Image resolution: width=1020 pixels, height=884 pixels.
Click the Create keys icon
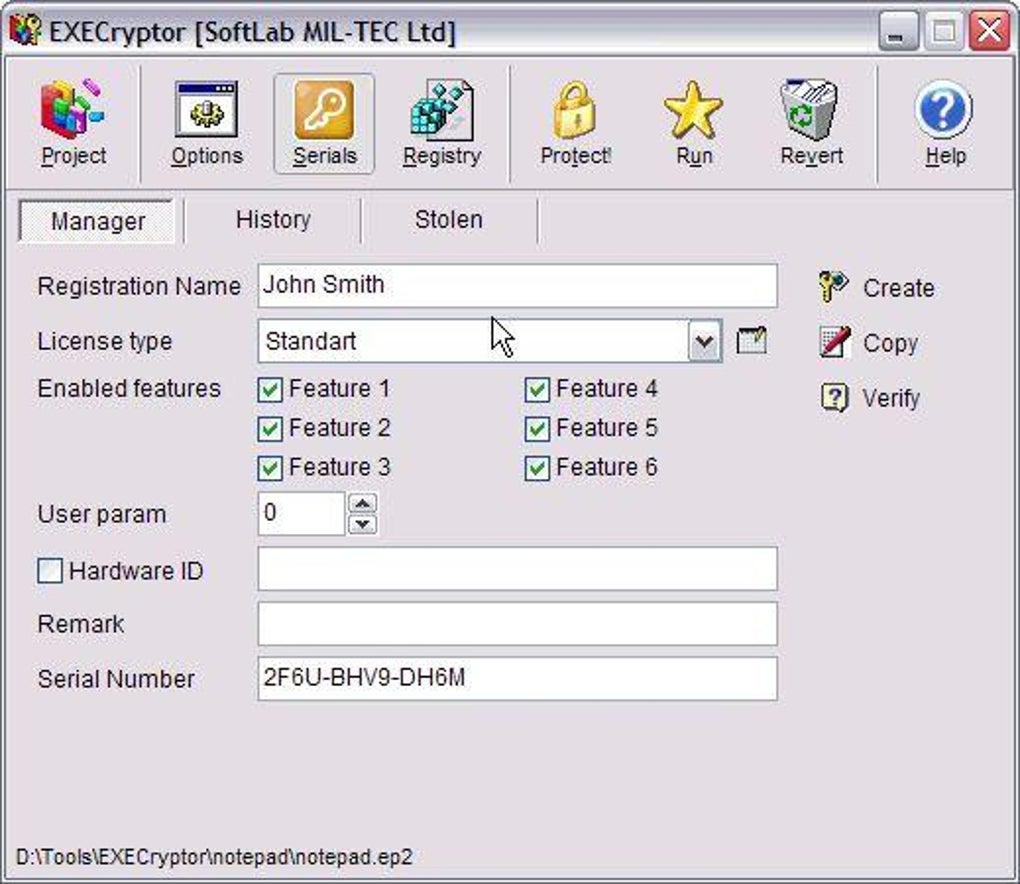pos(833,287)
